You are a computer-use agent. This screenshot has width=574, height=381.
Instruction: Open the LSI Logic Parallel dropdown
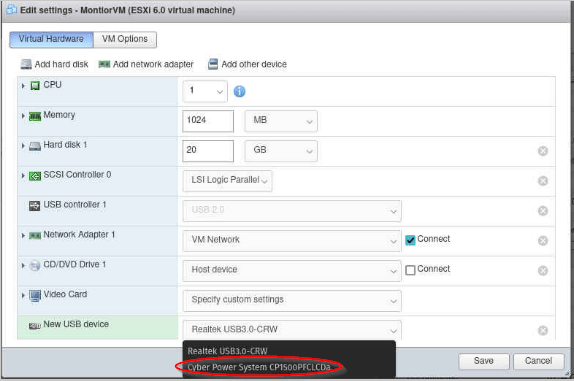pos(227,180)
